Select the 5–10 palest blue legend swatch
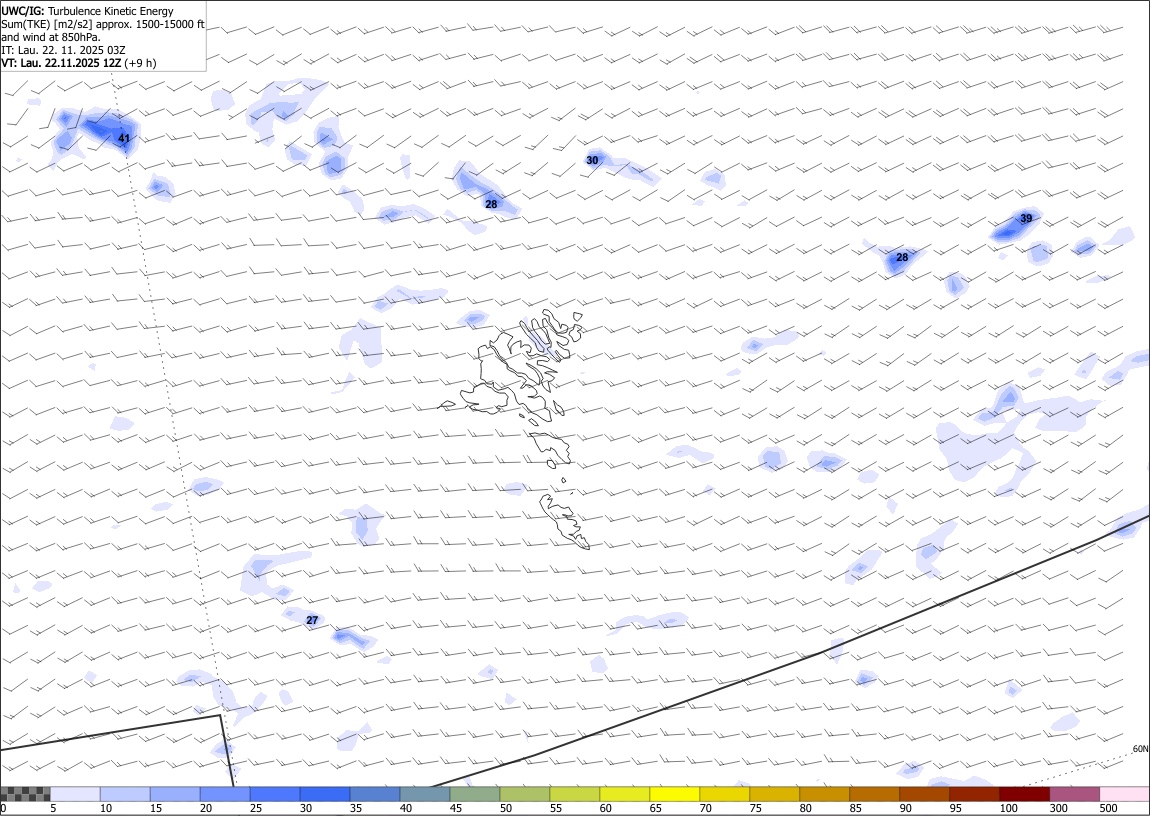The width and height of the screenshot is (1150, 816). tap(76, 794)
